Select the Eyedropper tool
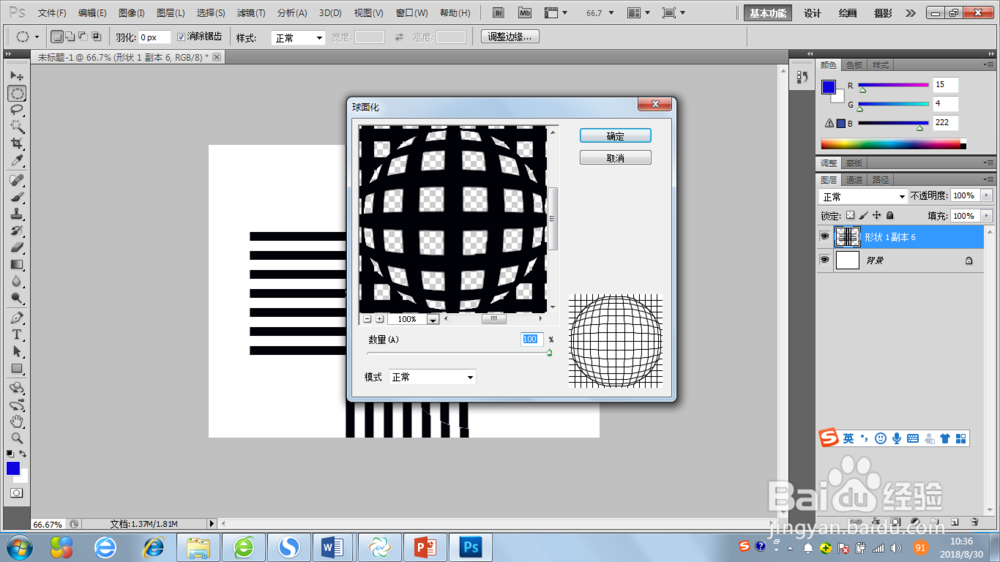The height and width of the screenshot is (562, 1000). pyautogui.click(x=17, y=160)
